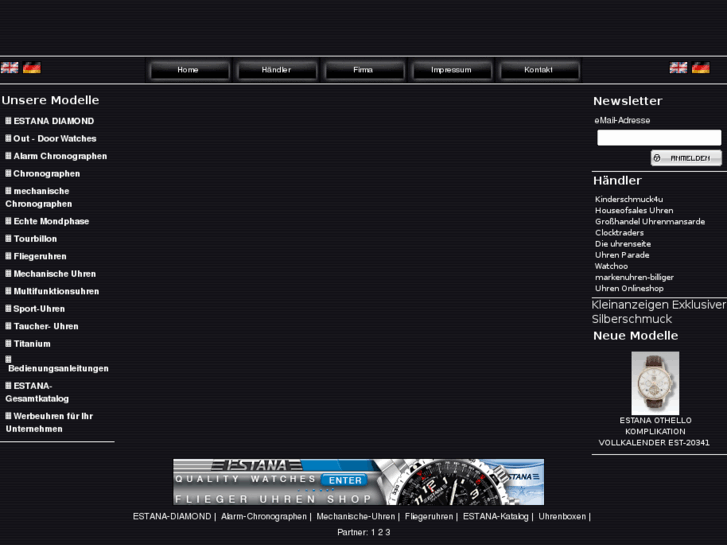Open Echte Mondphase category
This screenshot has height=545, width=727.
click(51, 221)
